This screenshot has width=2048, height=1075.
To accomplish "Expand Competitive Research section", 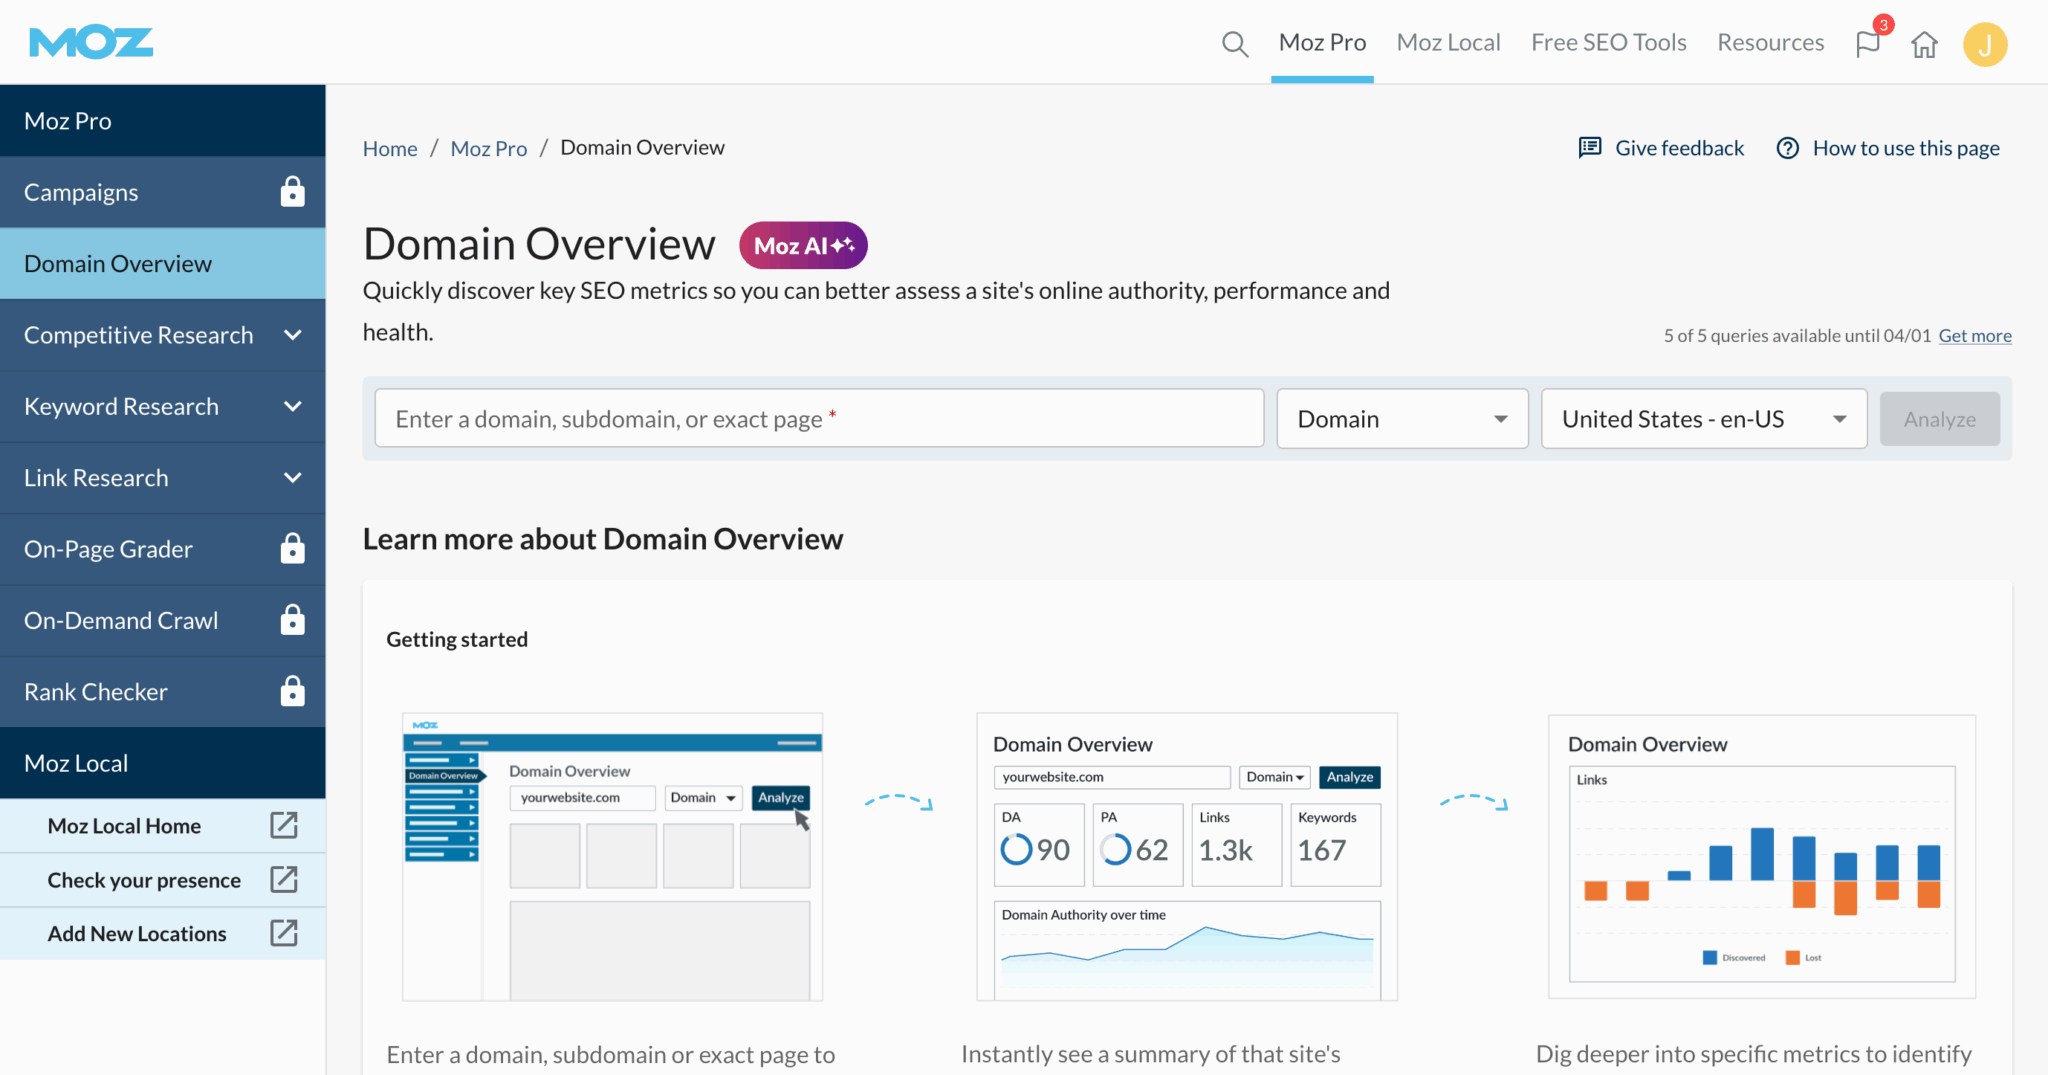I will pos(162,335).
